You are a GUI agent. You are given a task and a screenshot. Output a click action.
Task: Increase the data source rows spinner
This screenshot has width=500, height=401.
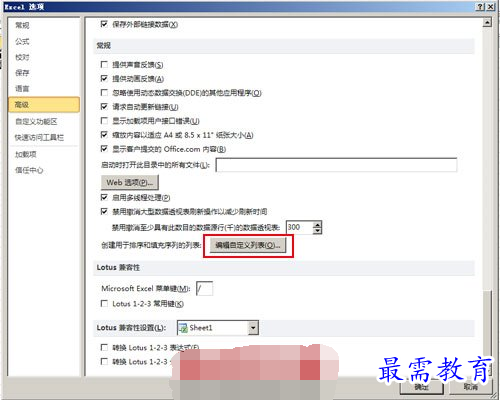tap(317, 224)
